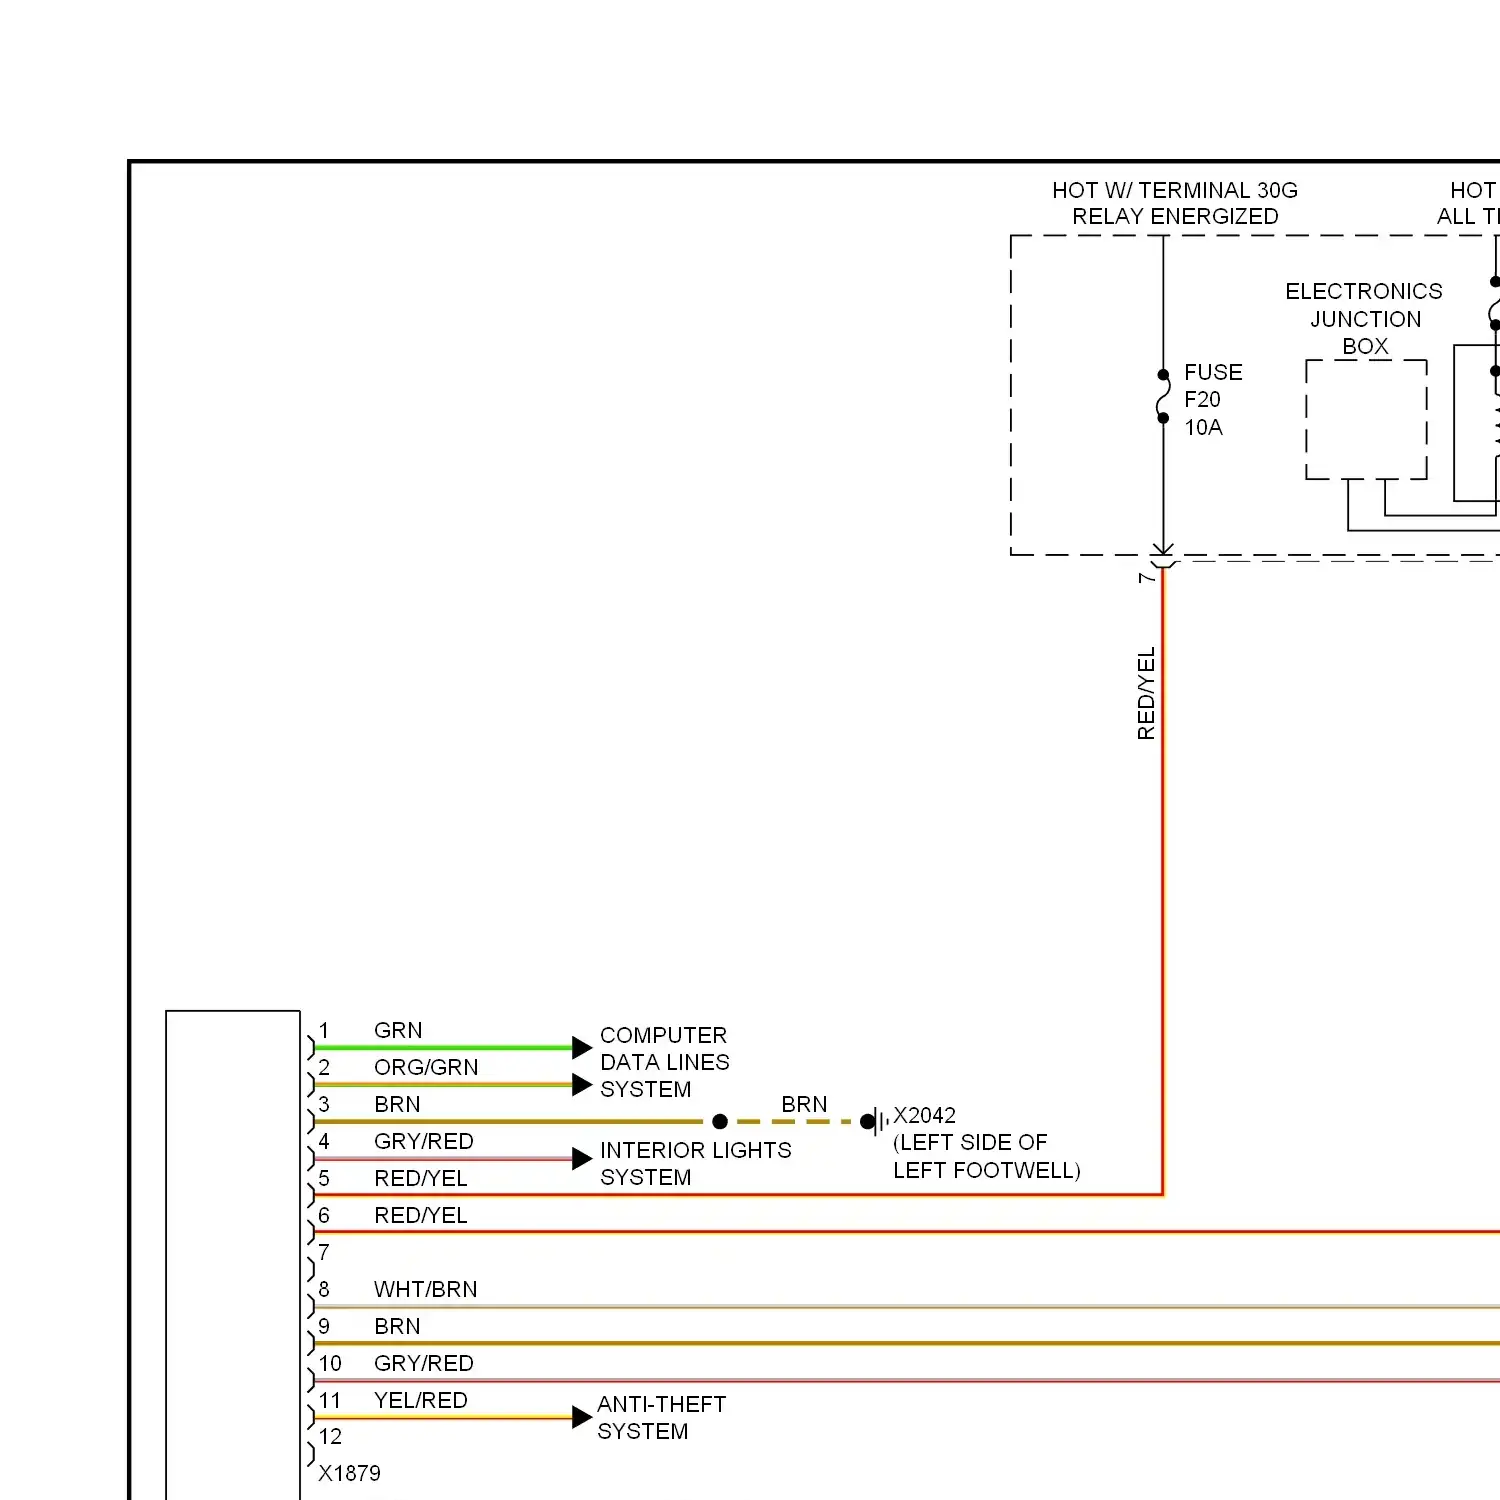Click the BRN label at pin 3
The height and width of the screenshot is (1500, 1500).
(397, 1104)
